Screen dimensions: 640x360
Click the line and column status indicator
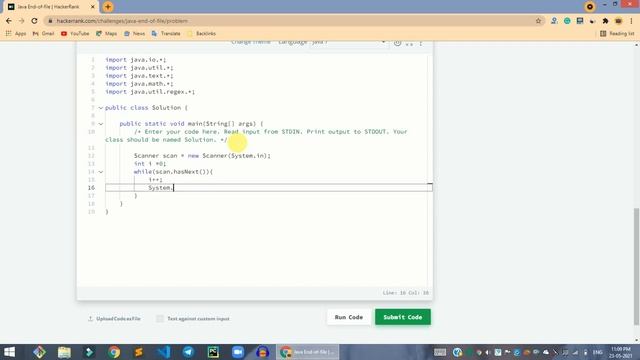(405, 293)
